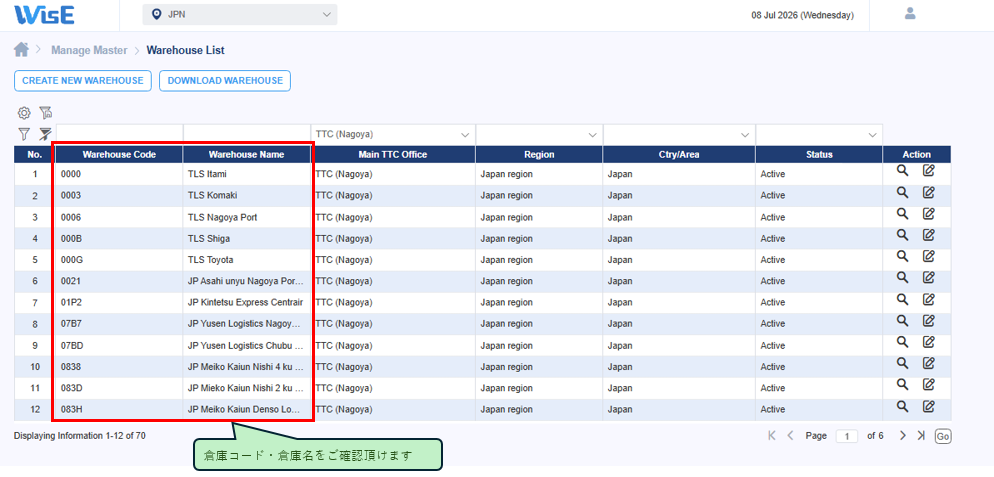The width and height of the screenshot is (994, 477).
Task: Click the Go button in pagination
Action: point(943,436)
